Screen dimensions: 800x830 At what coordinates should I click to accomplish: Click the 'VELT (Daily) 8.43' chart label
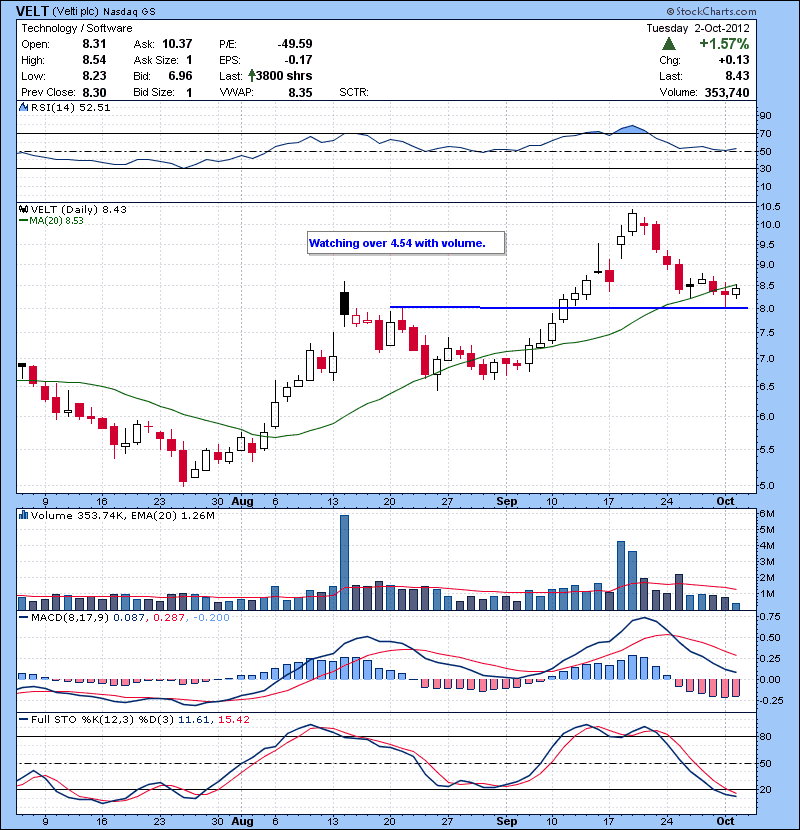(x=78, y=209)
